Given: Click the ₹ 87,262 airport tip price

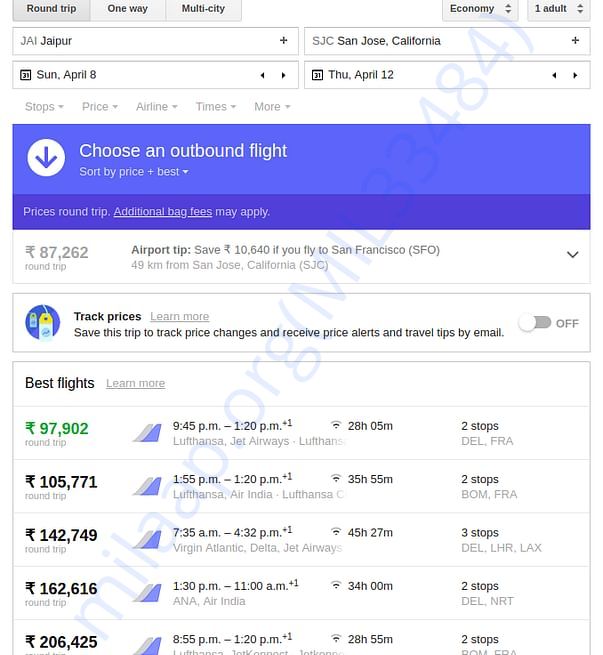Looking at the screenshot, I should [x=56, y=252].
